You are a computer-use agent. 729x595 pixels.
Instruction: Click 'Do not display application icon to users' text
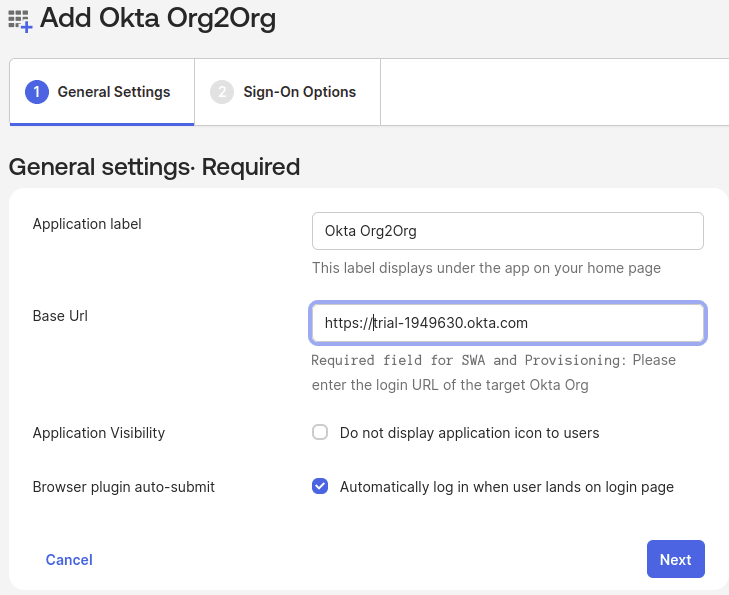click(x=470, y=433)
